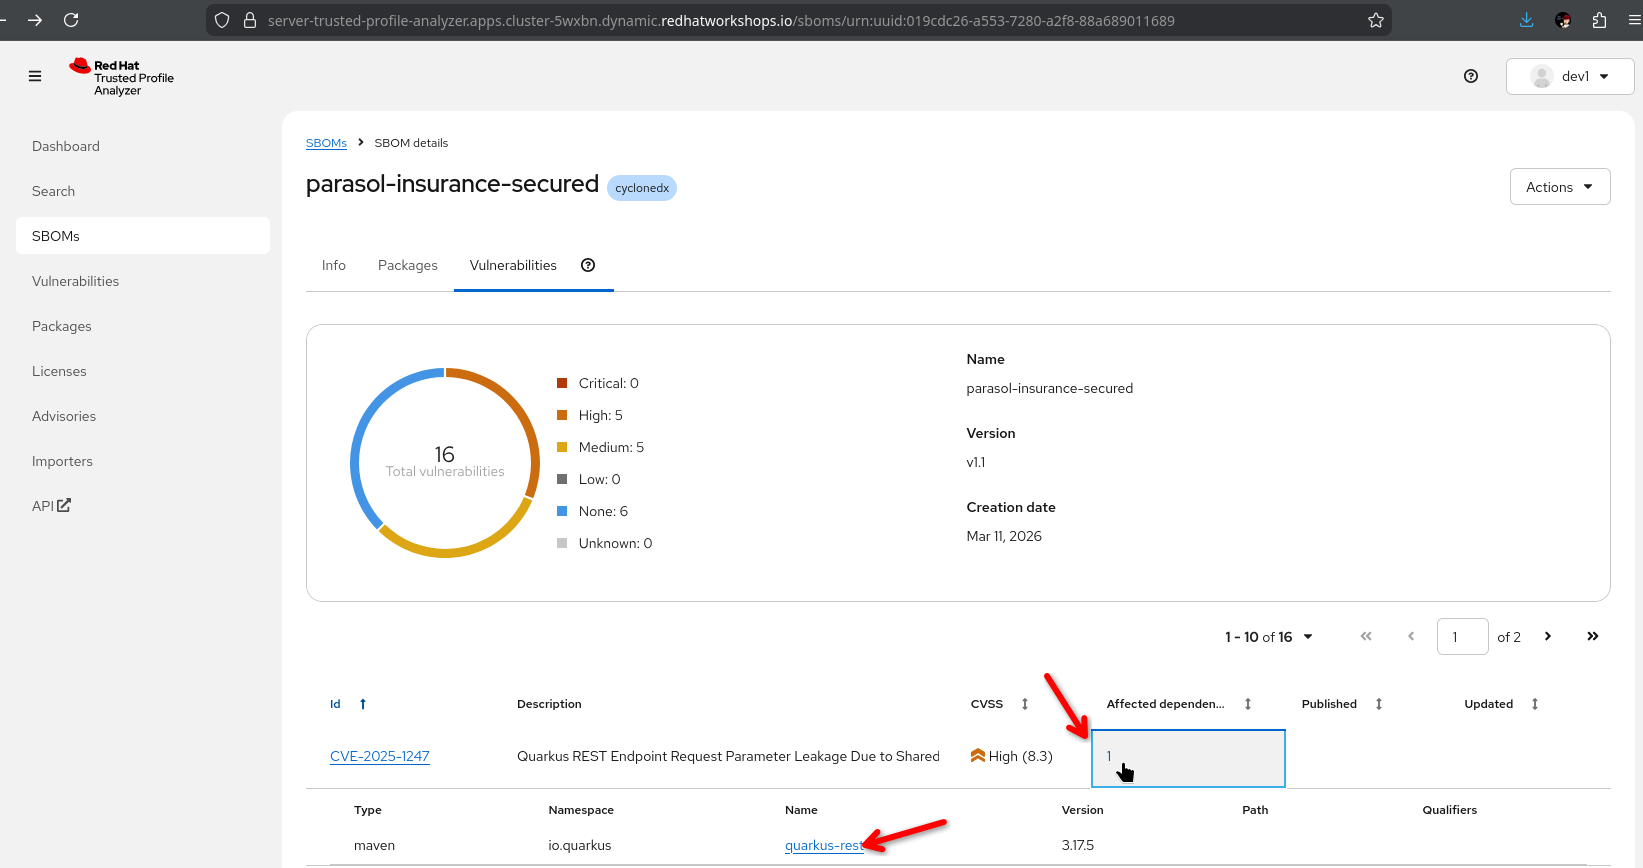This screenshot has height=868, width=1643.
Task: Open the 1 - 10 of 16 per-page dropdown
Action: 1269,637
